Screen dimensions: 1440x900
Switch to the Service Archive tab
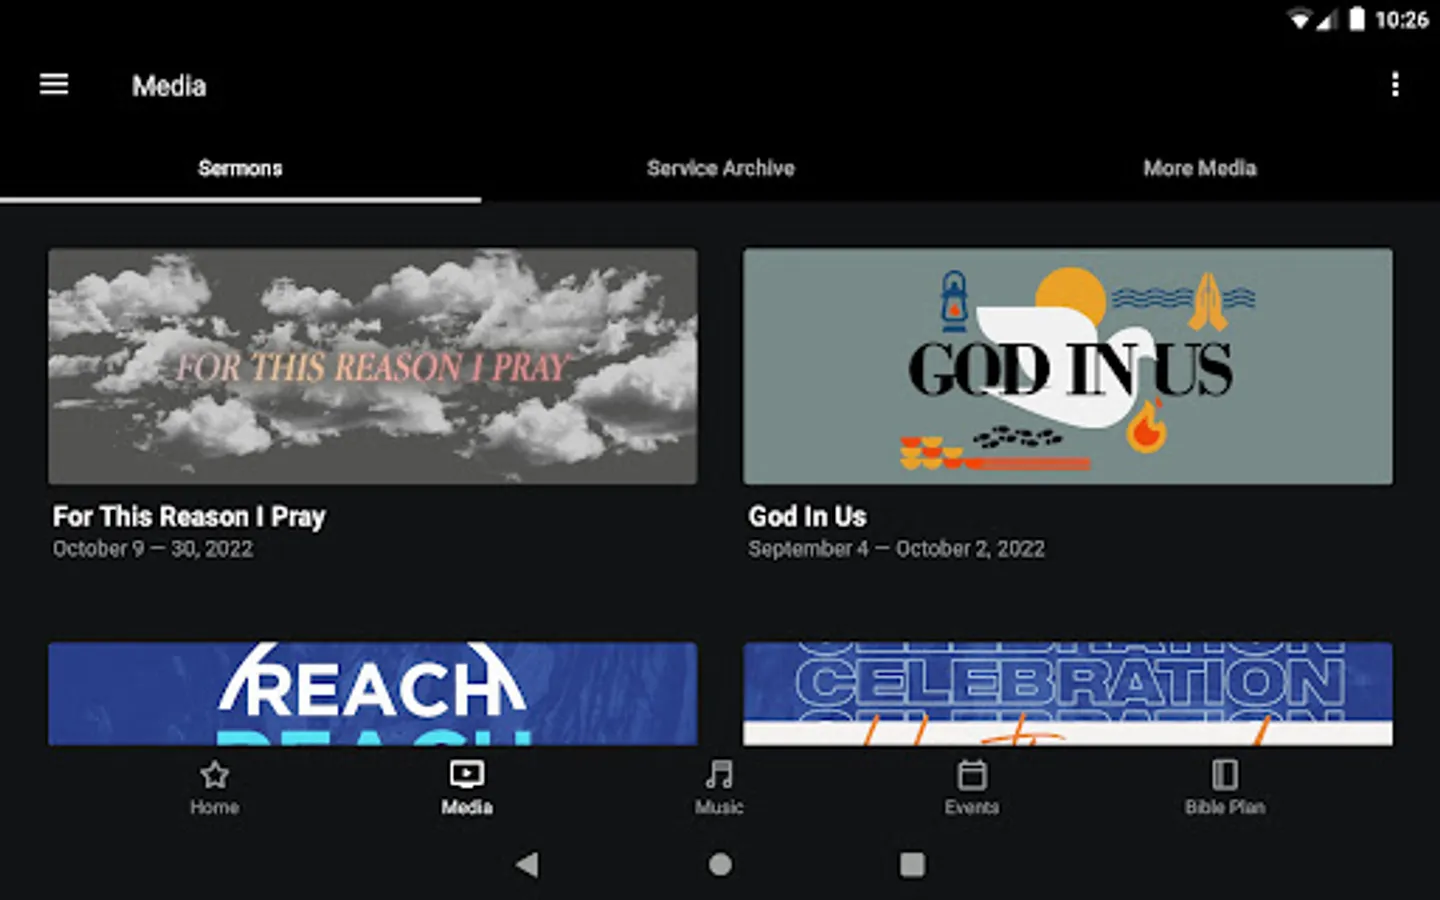pos(720,168)
